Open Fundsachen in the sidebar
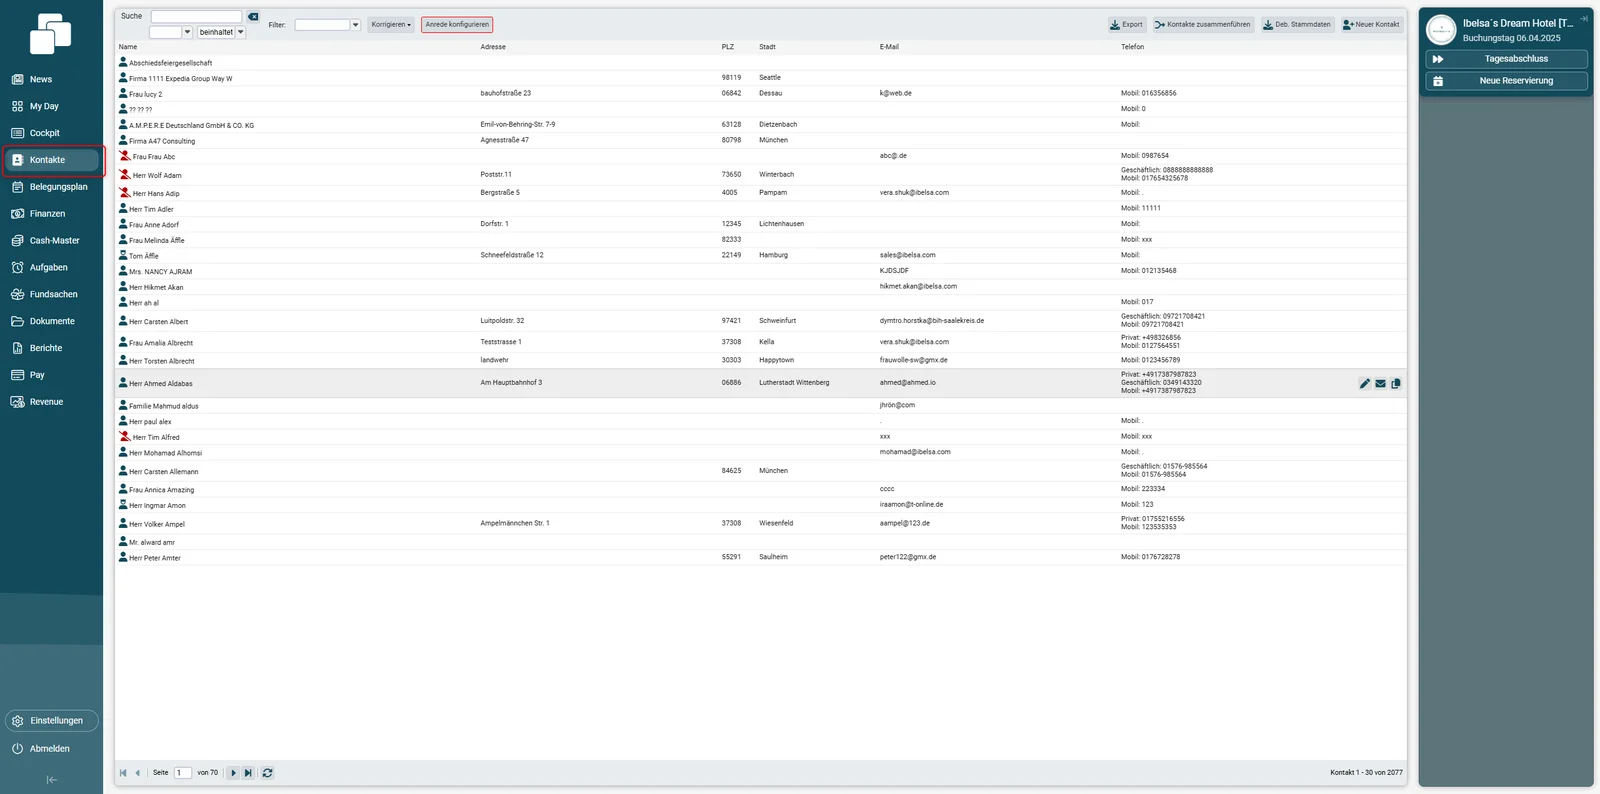Viewport: 1600px width, 794px height. (53, 295)
